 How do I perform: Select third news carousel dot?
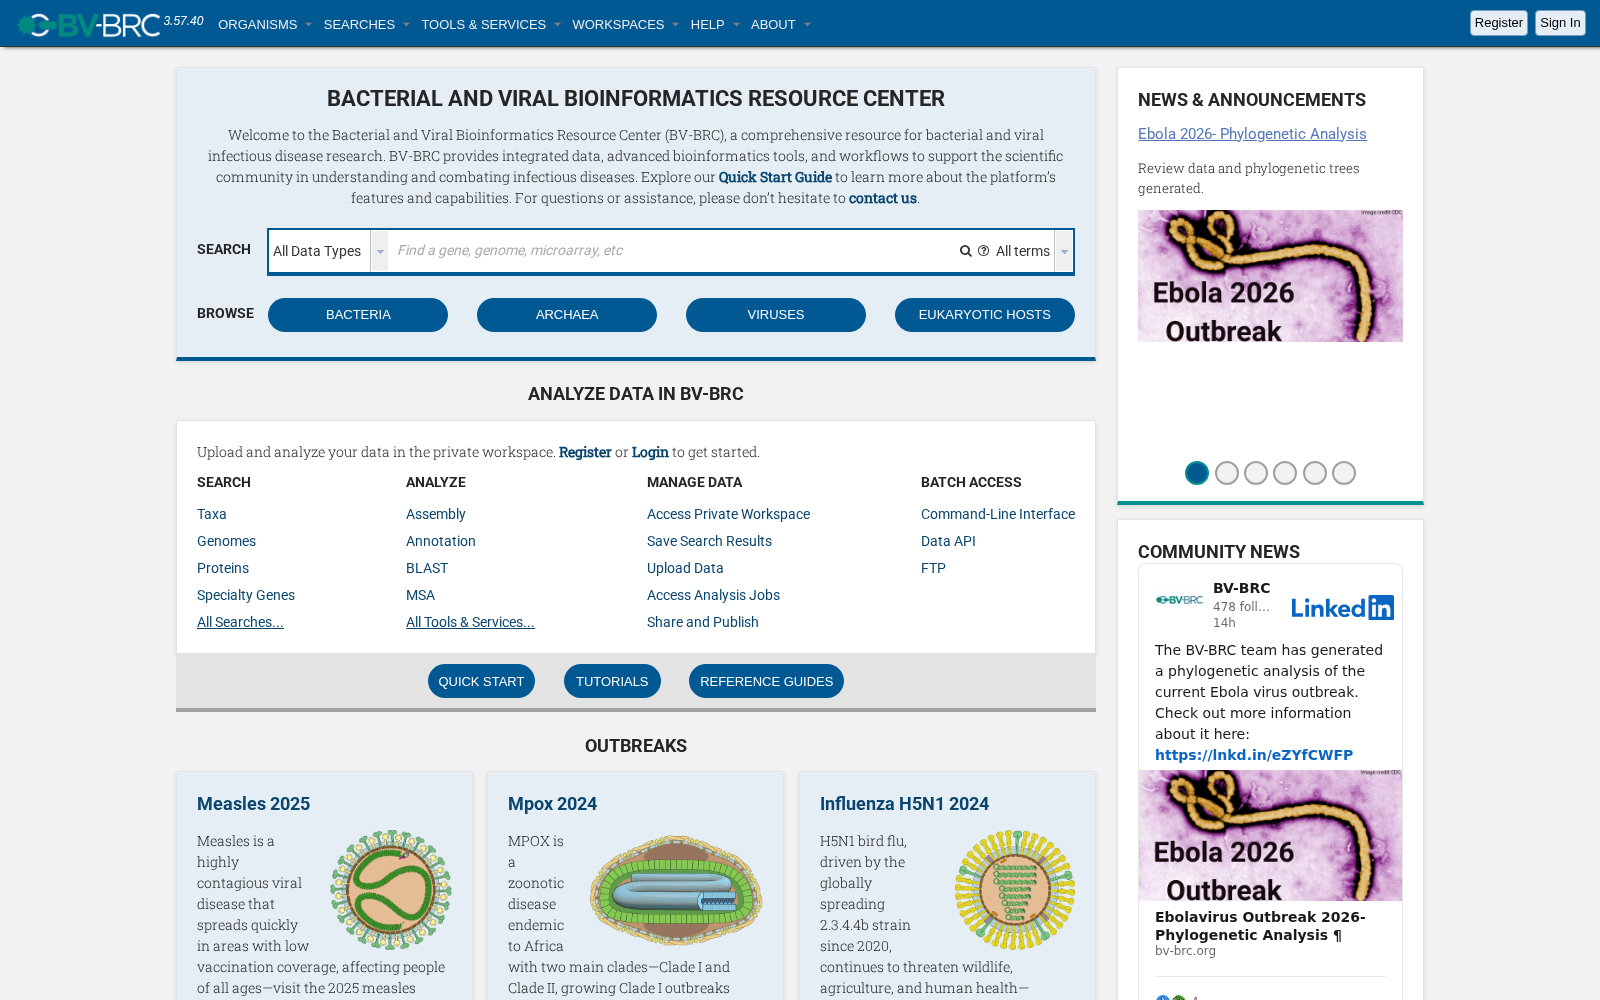tap(1256, 473)
